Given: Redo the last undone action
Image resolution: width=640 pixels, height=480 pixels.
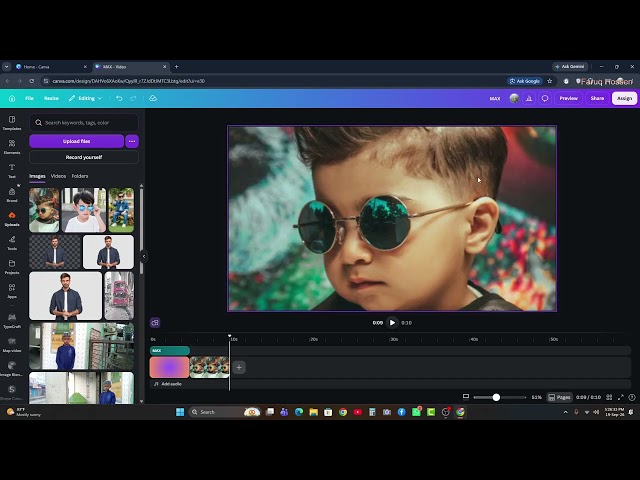Looking at the screenshot, I should pyautogui.click(x=133, y=98).
